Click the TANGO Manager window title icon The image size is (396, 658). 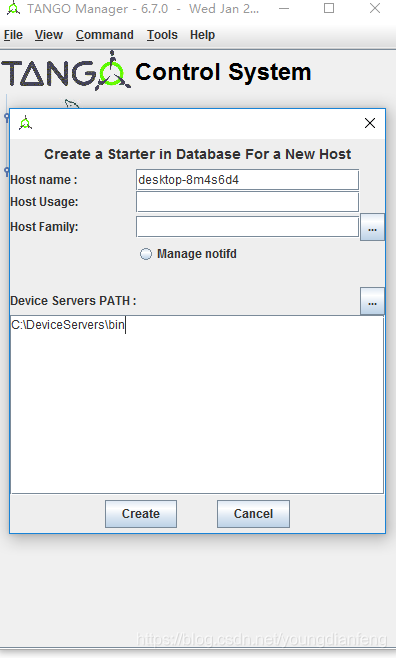13,8
